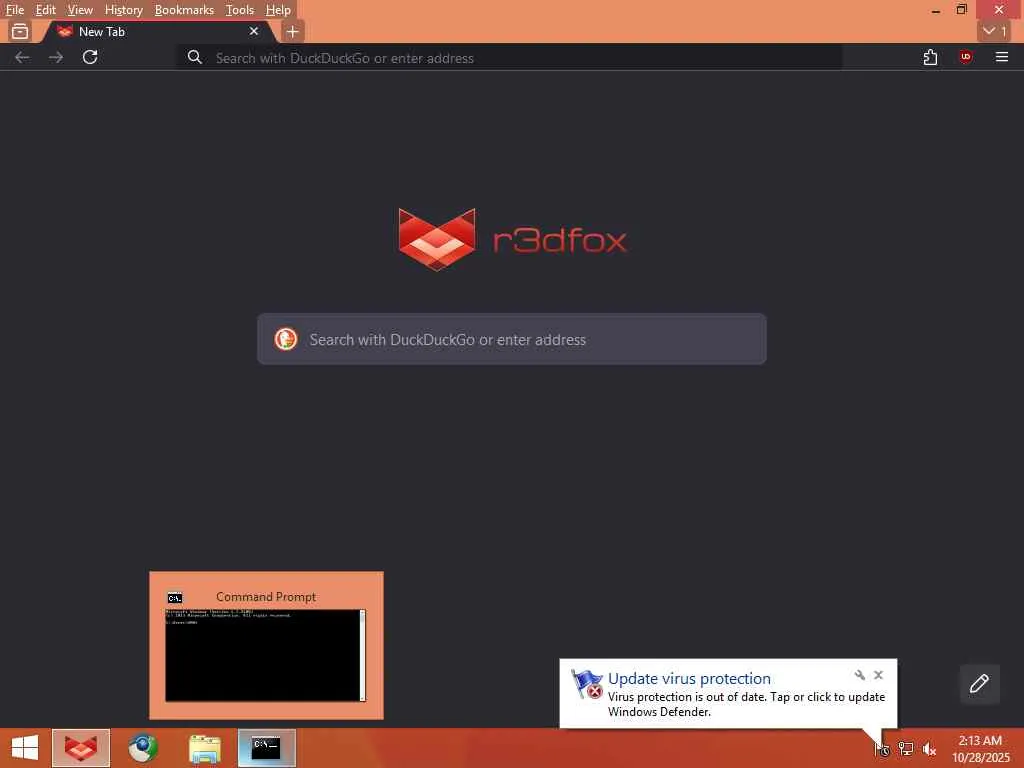Viewport: 1024px width, 768px height.
Task: Open the Tools menu
Action: [x=240, y=10]
